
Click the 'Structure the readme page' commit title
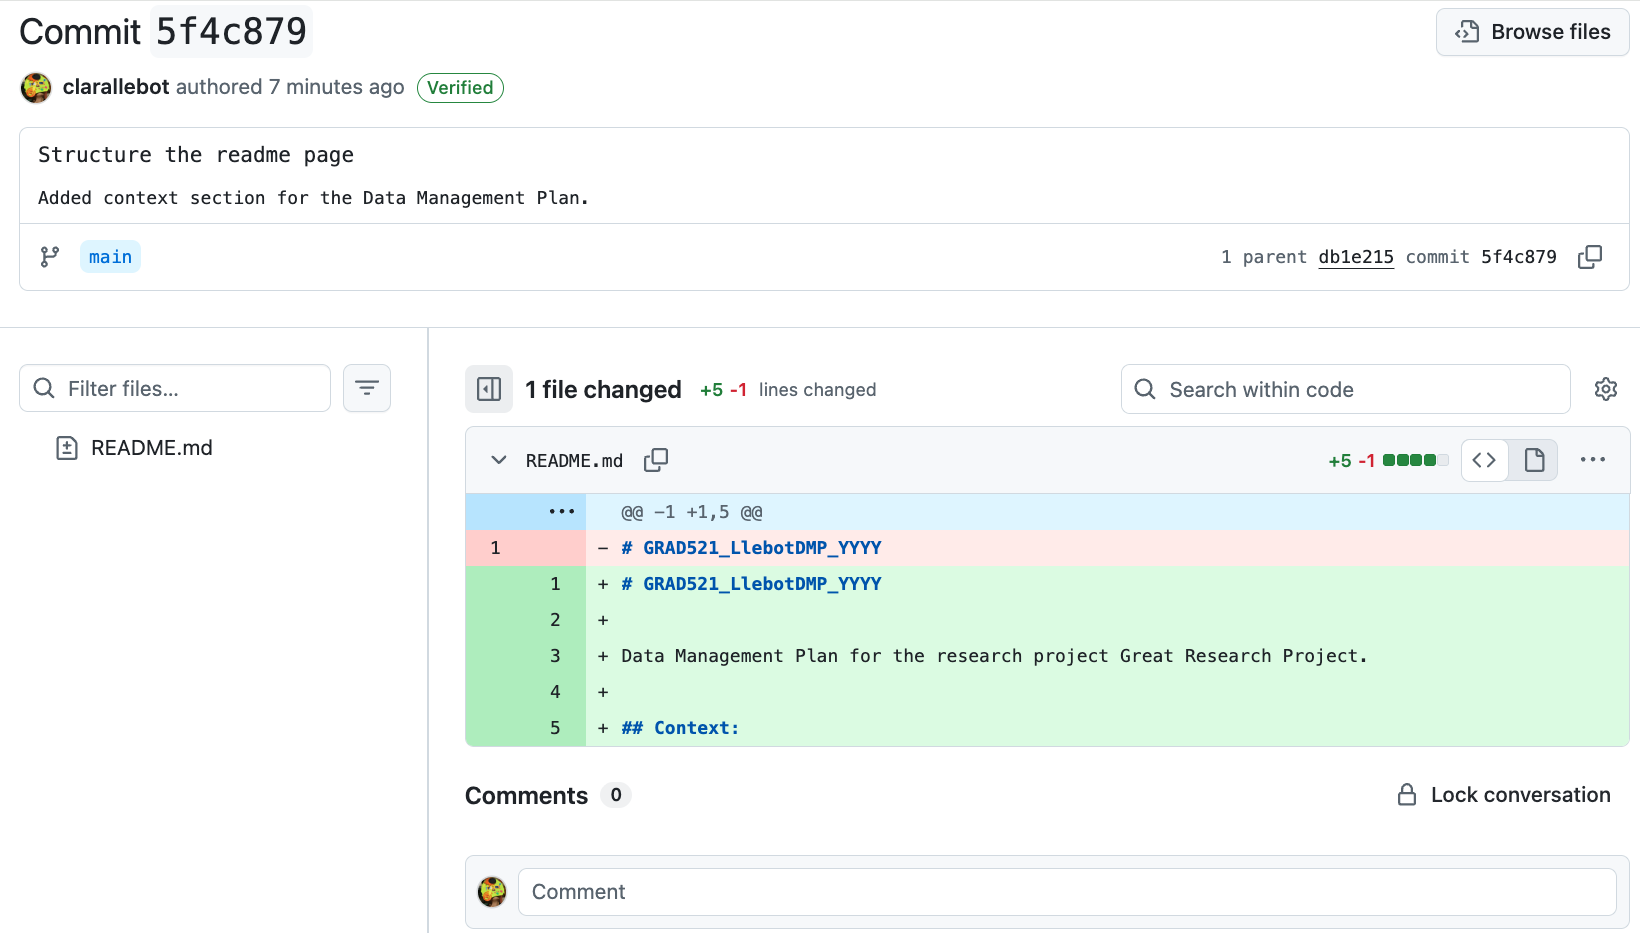pyautogui.click(x=196, y=155)
